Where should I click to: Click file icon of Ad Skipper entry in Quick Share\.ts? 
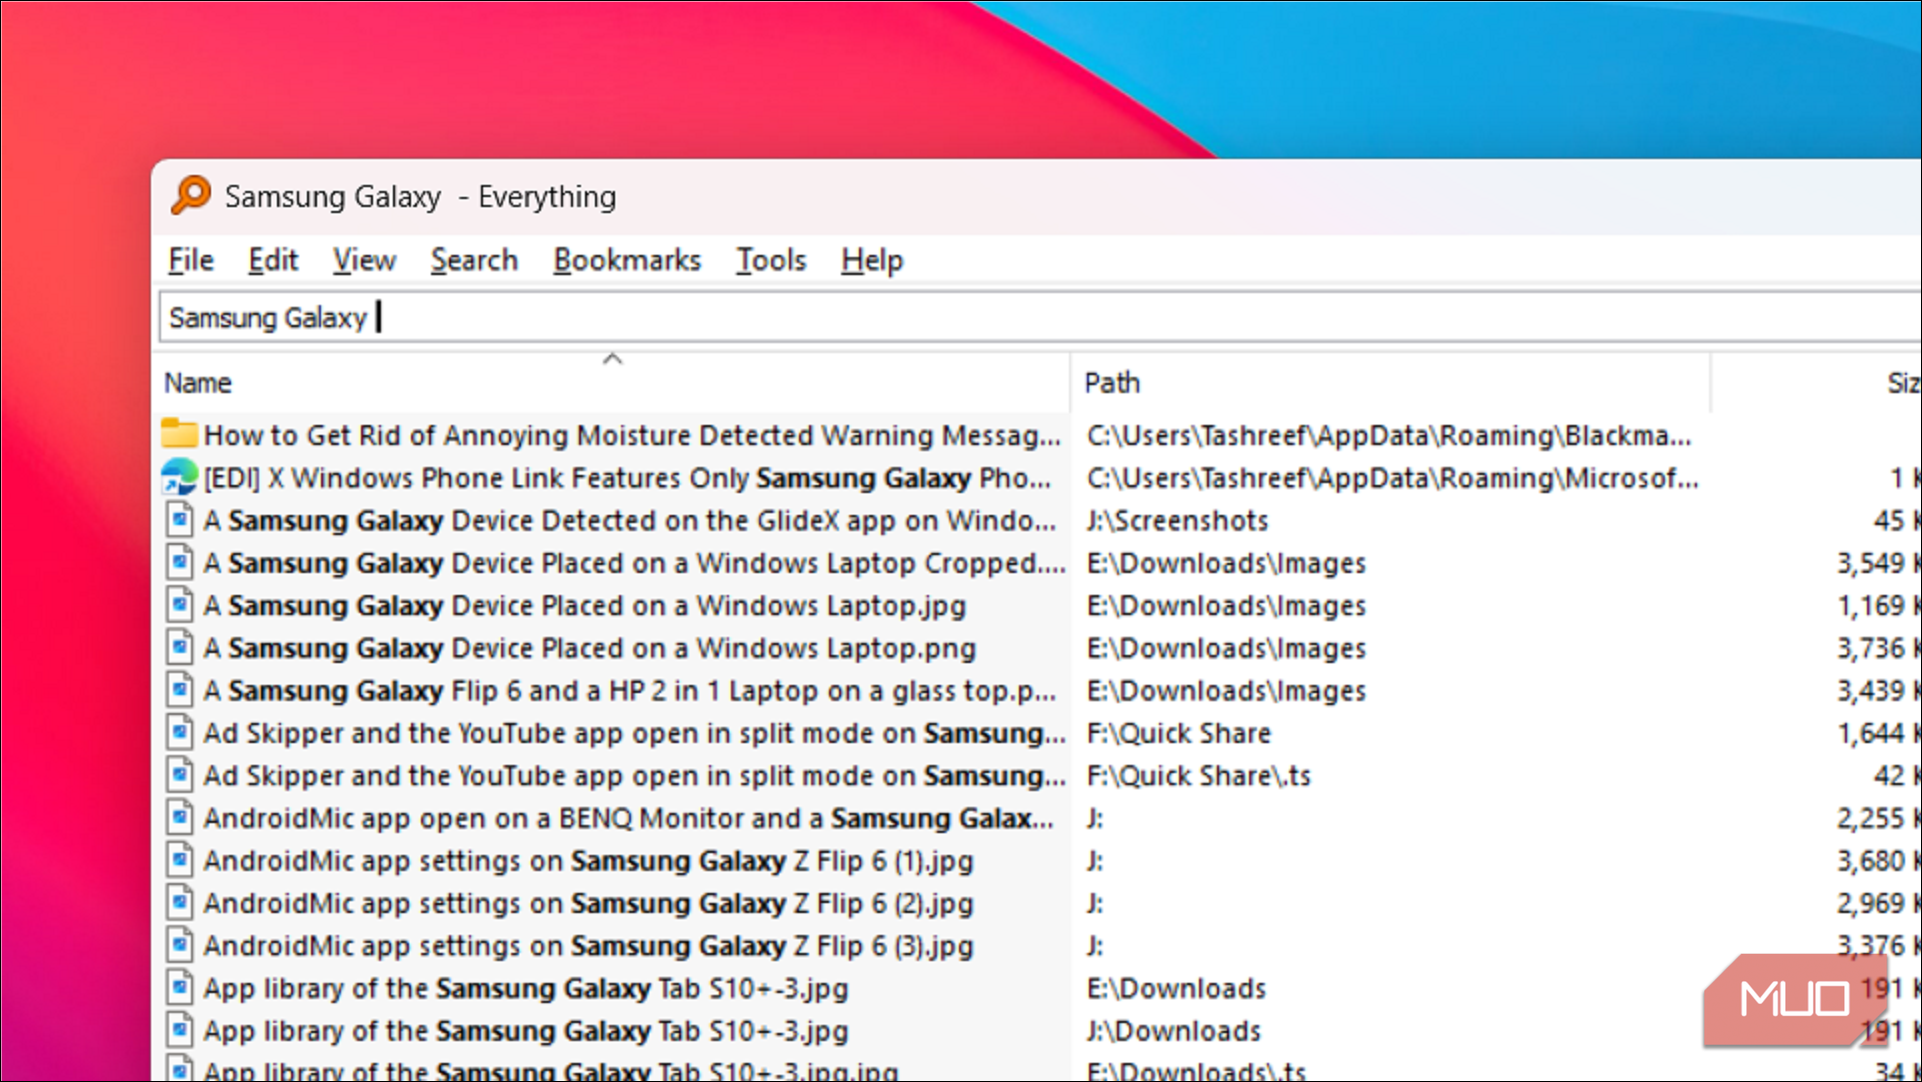(x=179, y=775)
